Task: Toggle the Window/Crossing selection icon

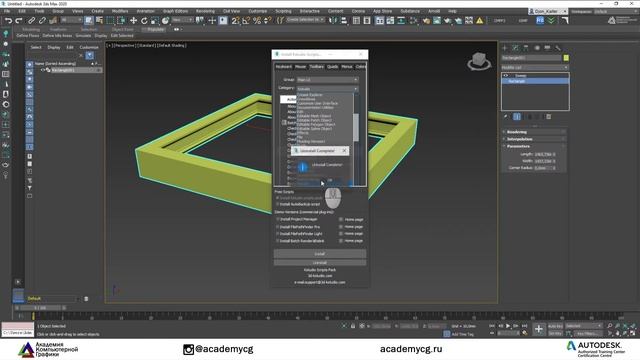Action: [121, 20]
